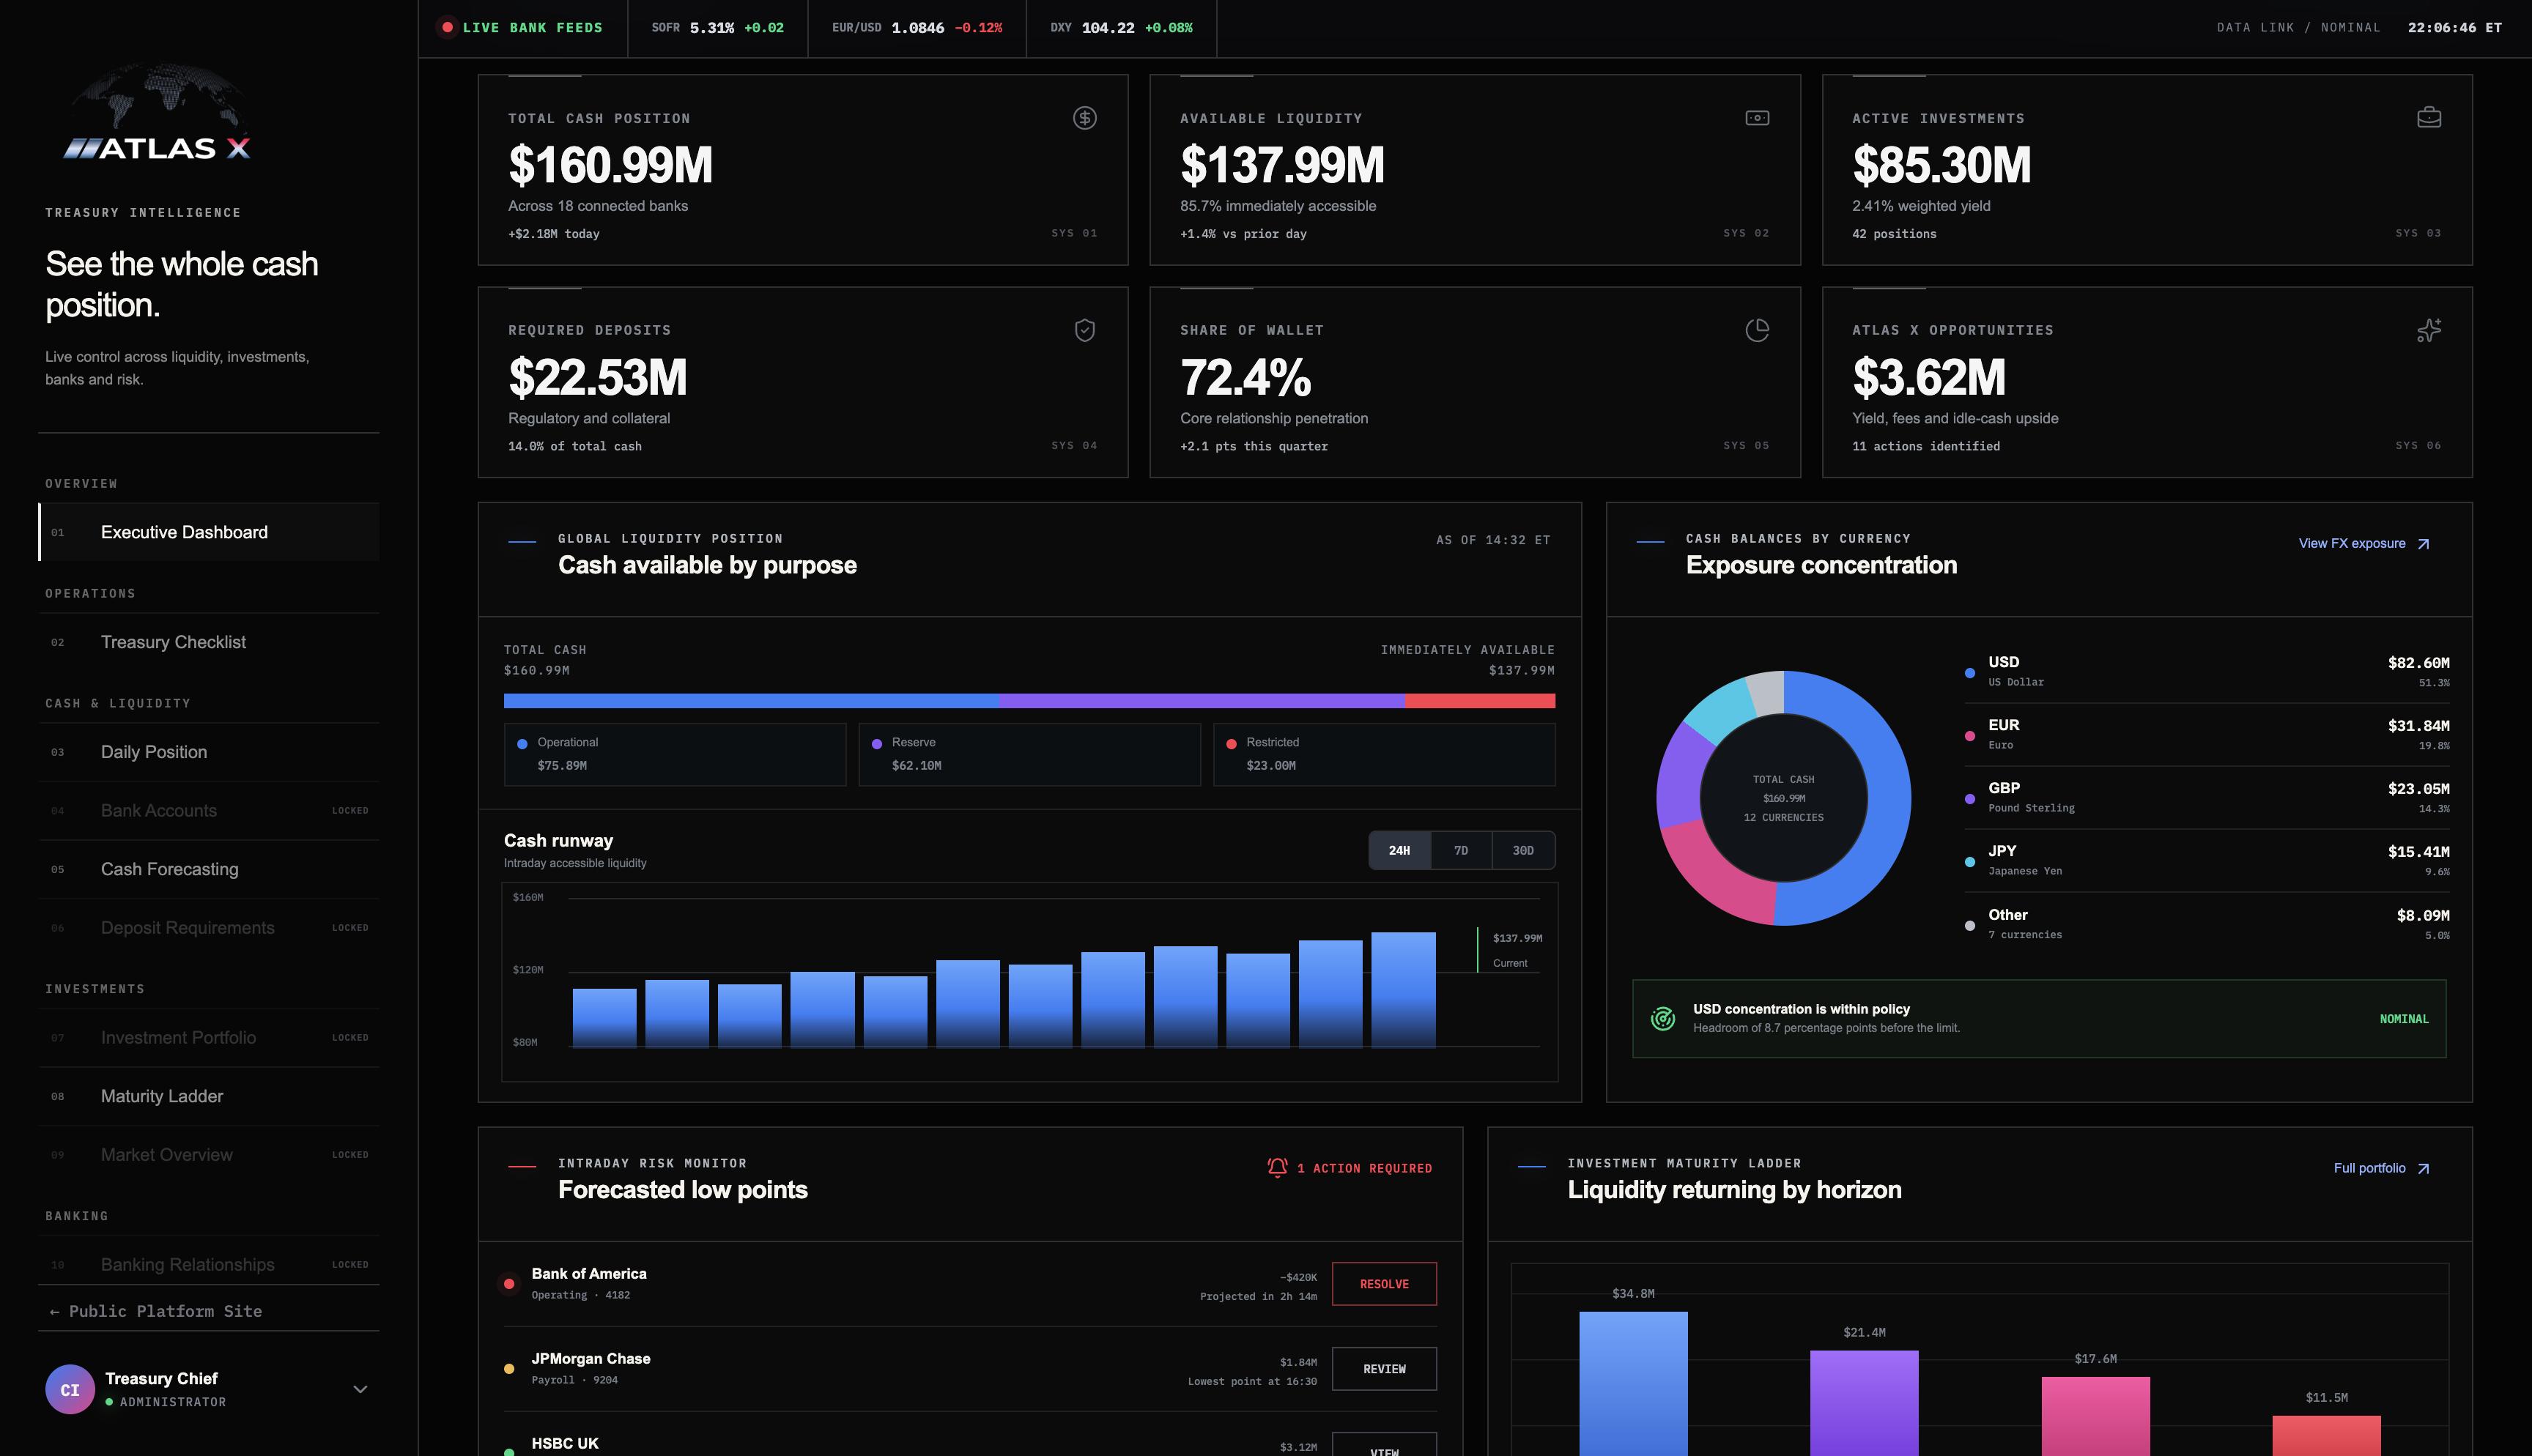This screenshot has width=2532, height=1456.
Task: Click the Restricted legend box
Action: 1384,754
